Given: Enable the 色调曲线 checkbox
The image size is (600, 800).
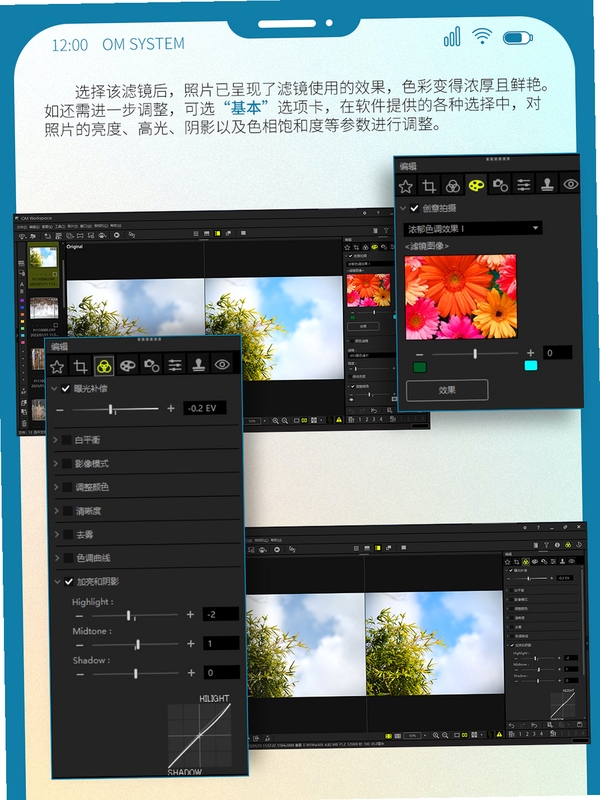Looking at the screenshot, I should point(68,558).
